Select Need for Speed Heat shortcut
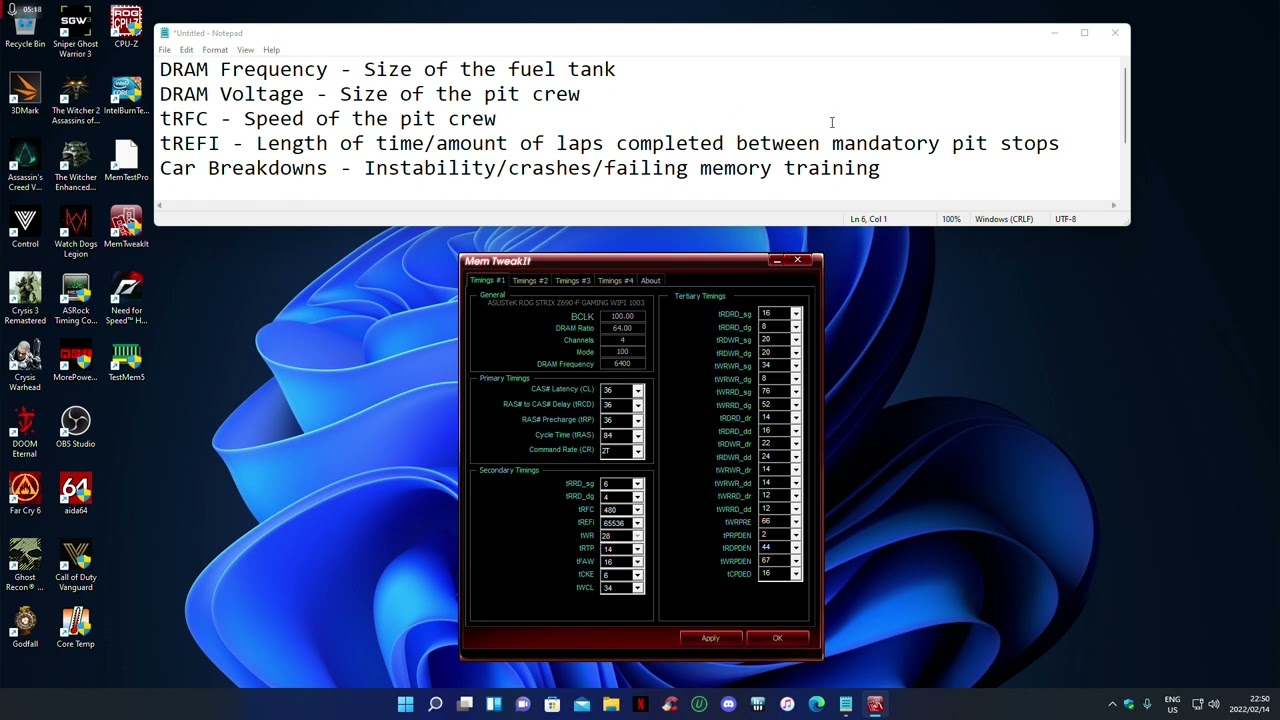 point(126,299)
